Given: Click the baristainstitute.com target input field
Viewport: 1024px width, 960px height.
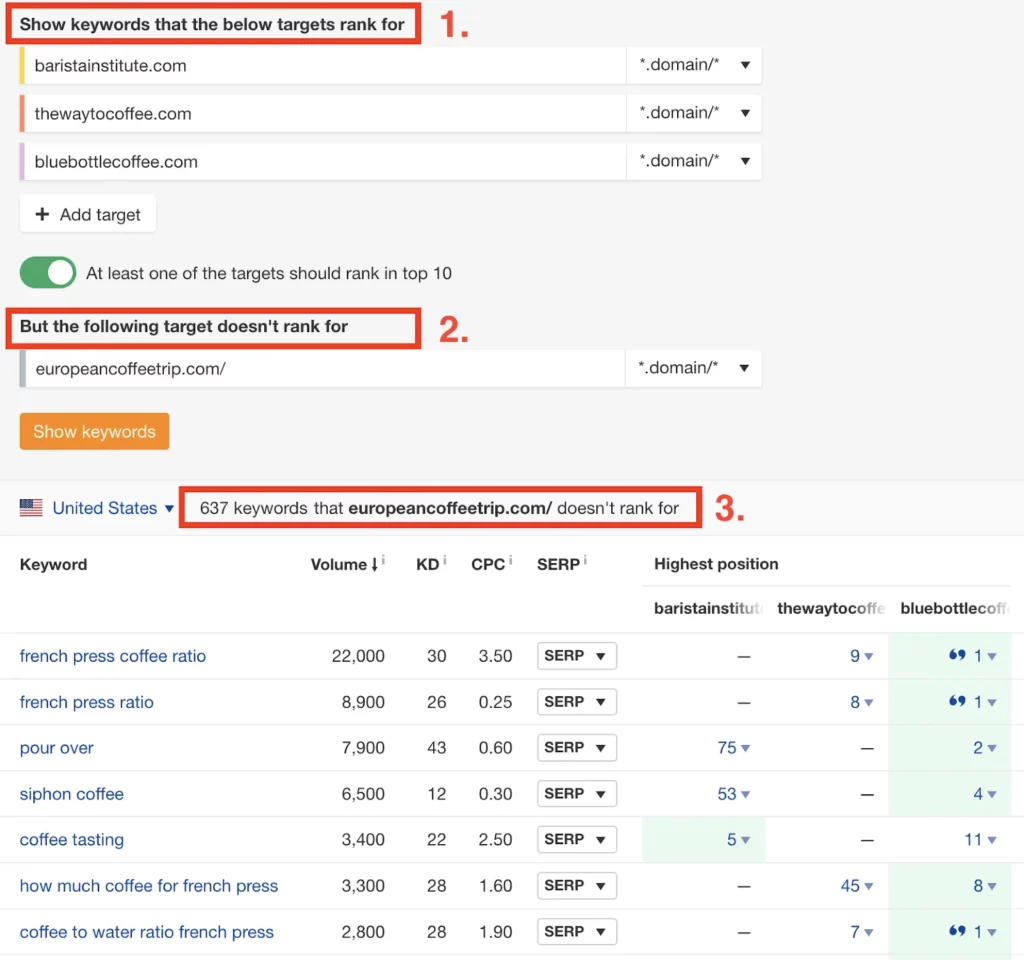Looking at the screenshot, I should tap(323, 65).
